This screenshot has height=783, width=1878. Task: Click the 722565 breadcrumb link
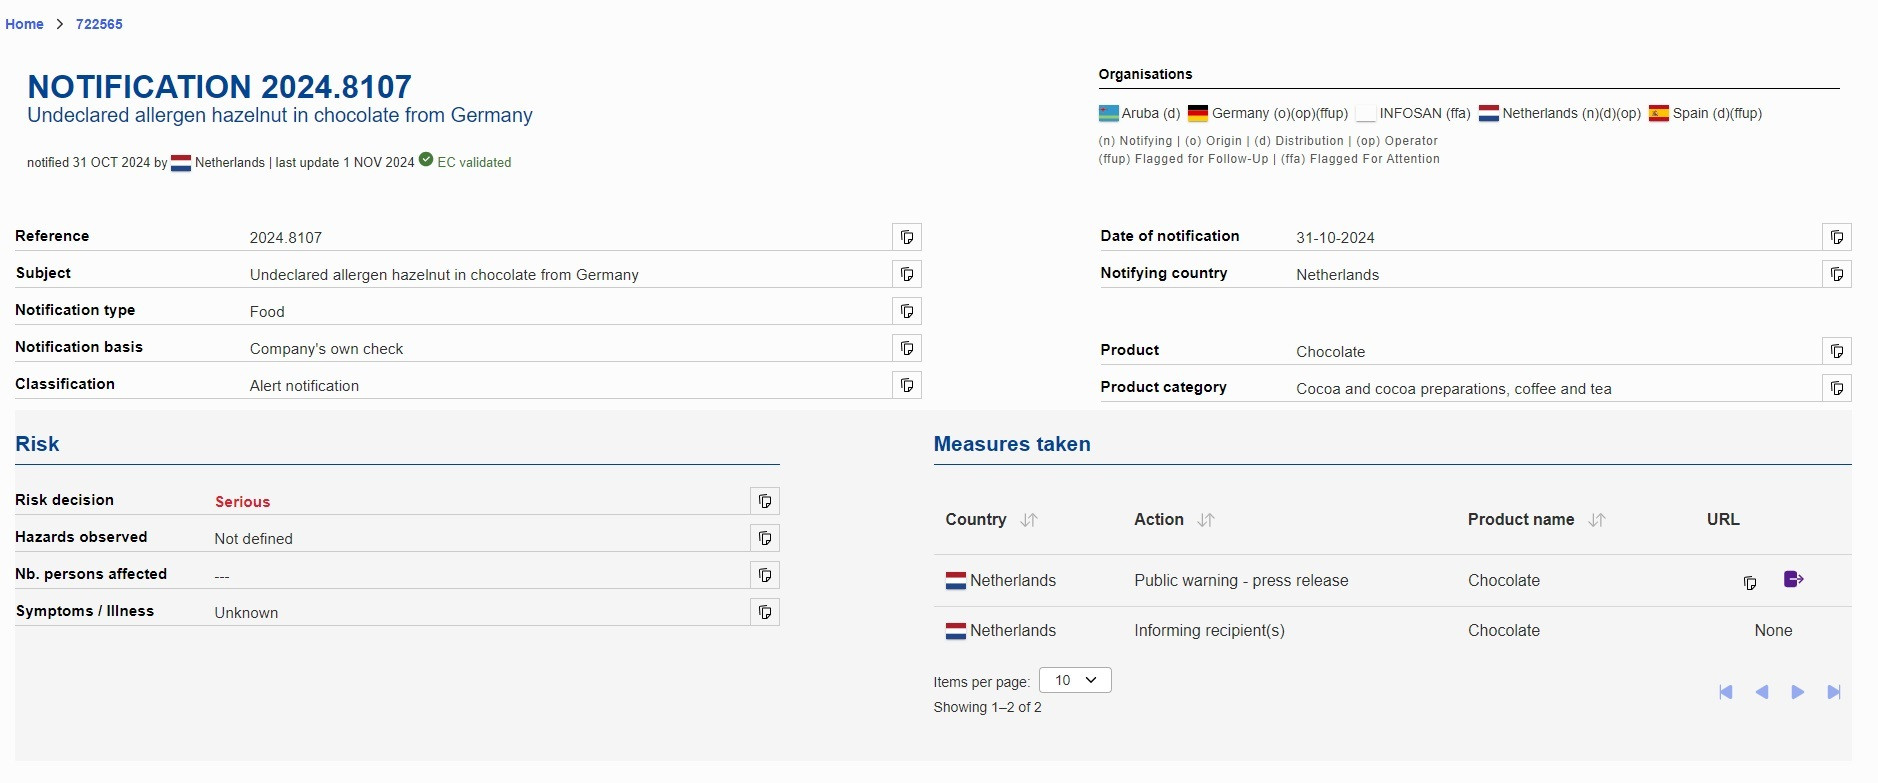(x=99, y=24)
